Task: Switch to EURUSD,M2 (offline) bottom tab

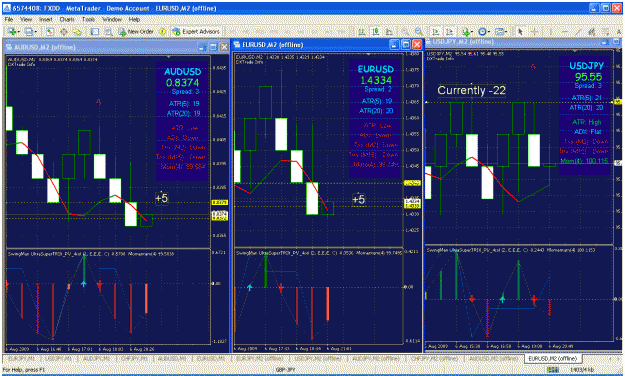Action: pyautogui.click(x=552, y=358)
